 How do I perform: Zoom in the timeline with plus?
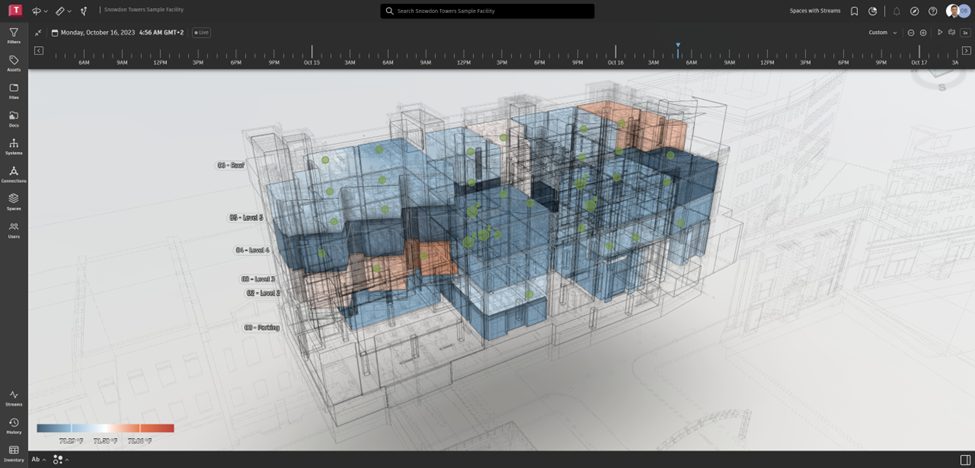923,32
